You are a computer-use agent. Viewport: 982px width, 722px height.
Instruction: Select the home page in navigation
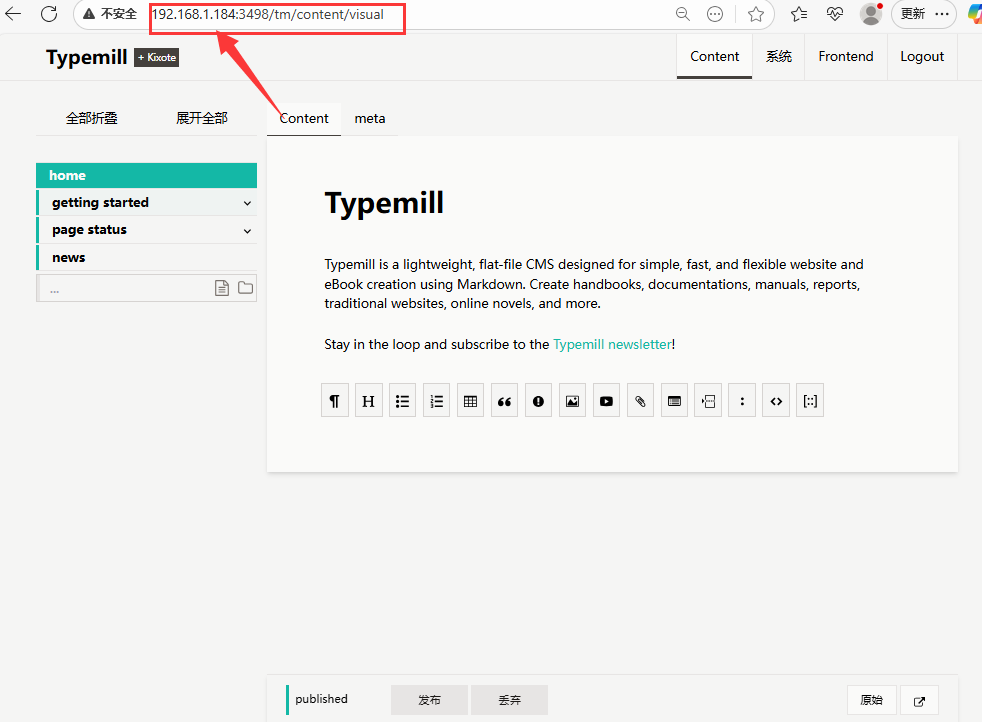(x=147, y=175)
